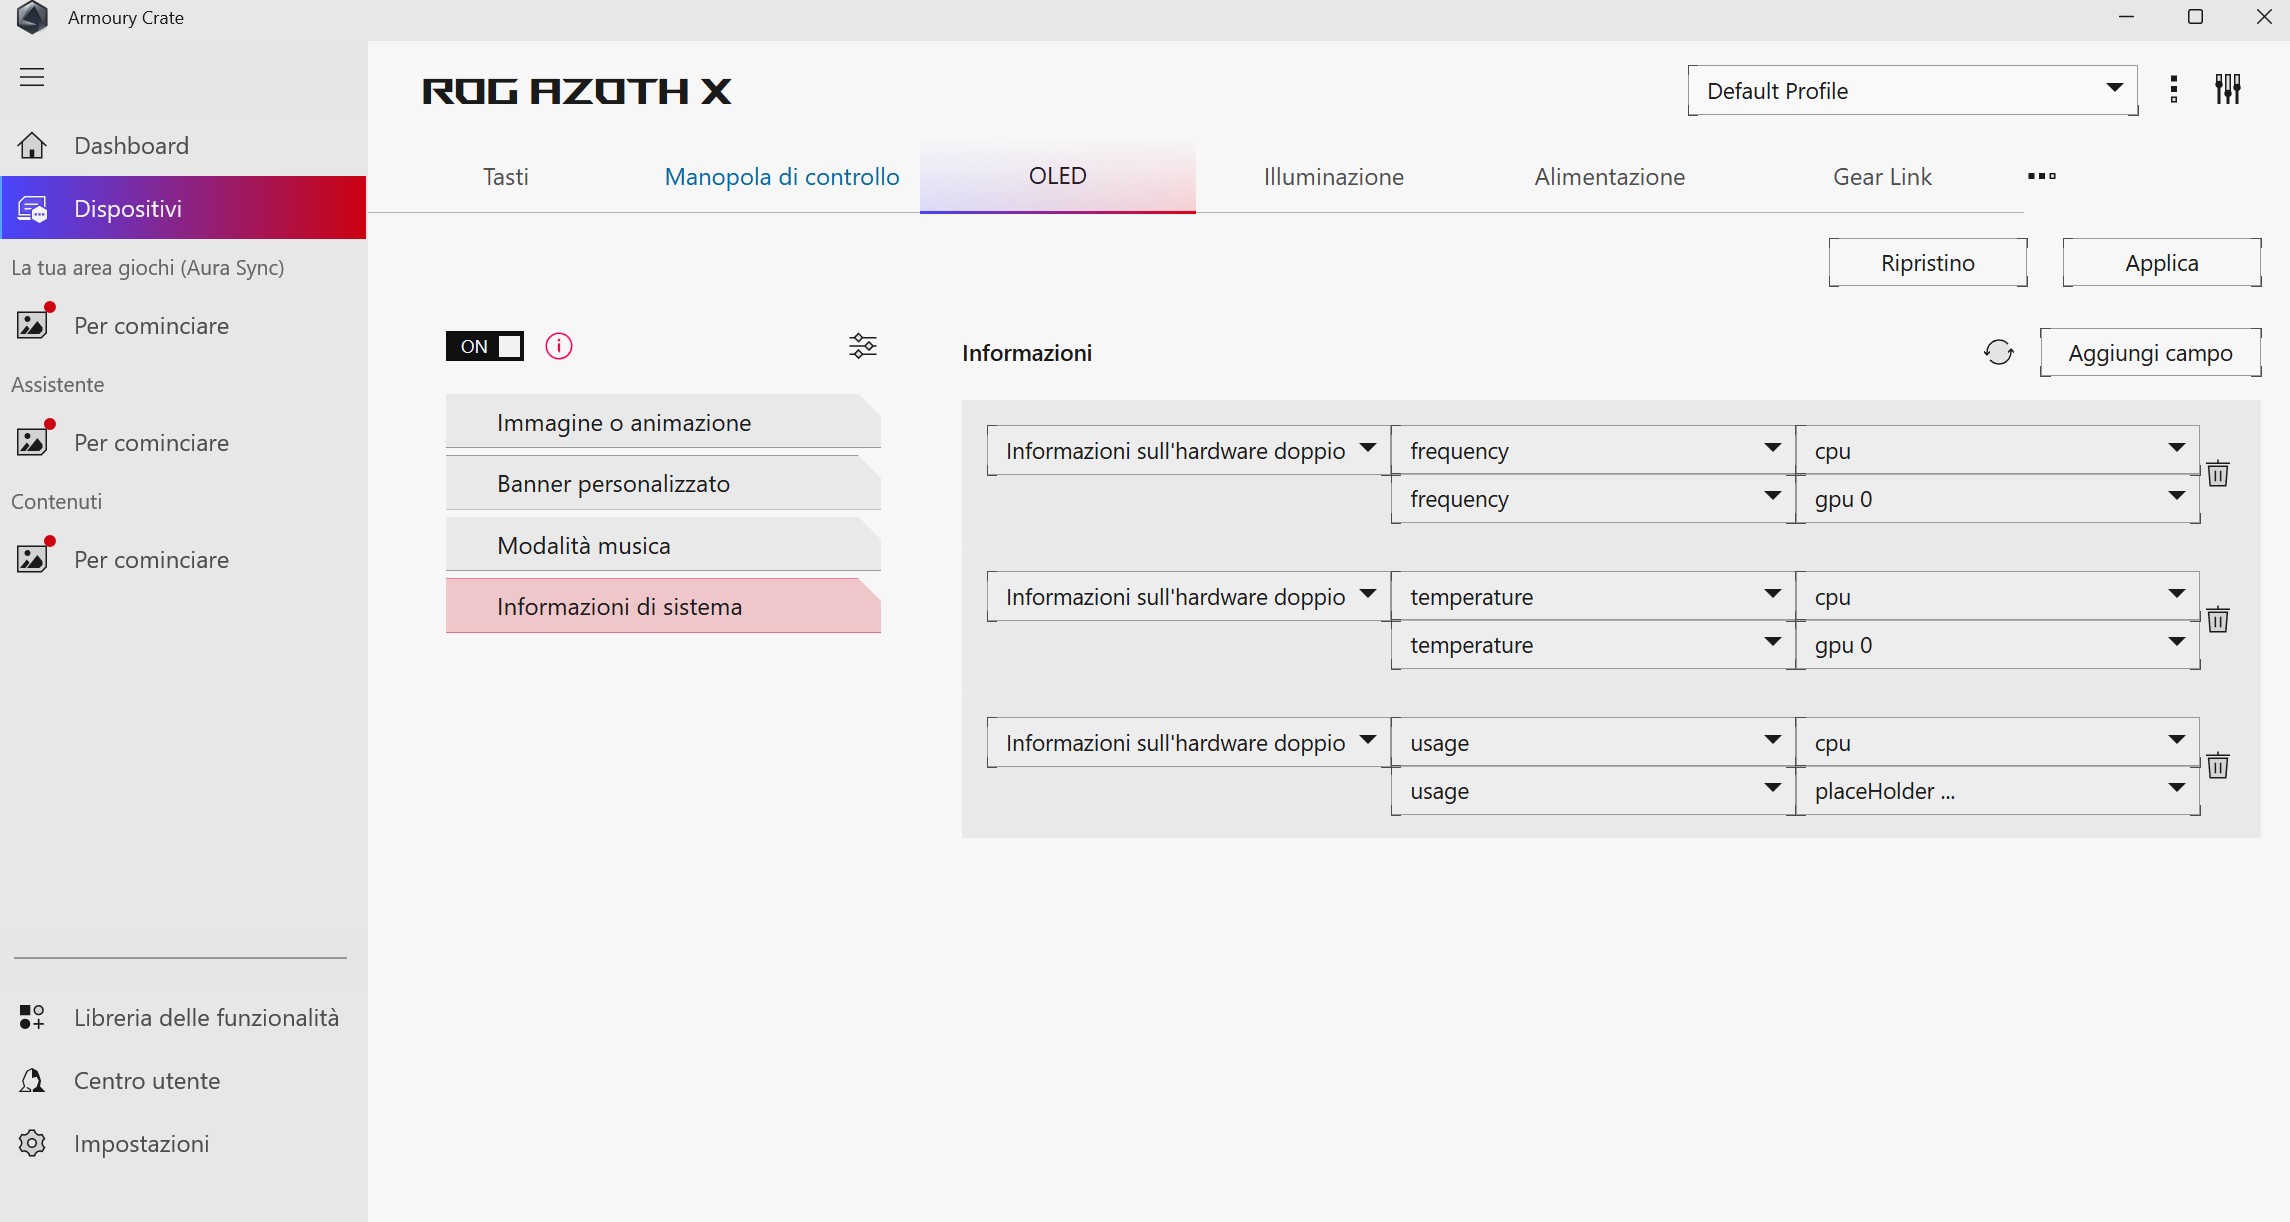
Task: Open Centro utente icon
Action: coord(32,1080)
